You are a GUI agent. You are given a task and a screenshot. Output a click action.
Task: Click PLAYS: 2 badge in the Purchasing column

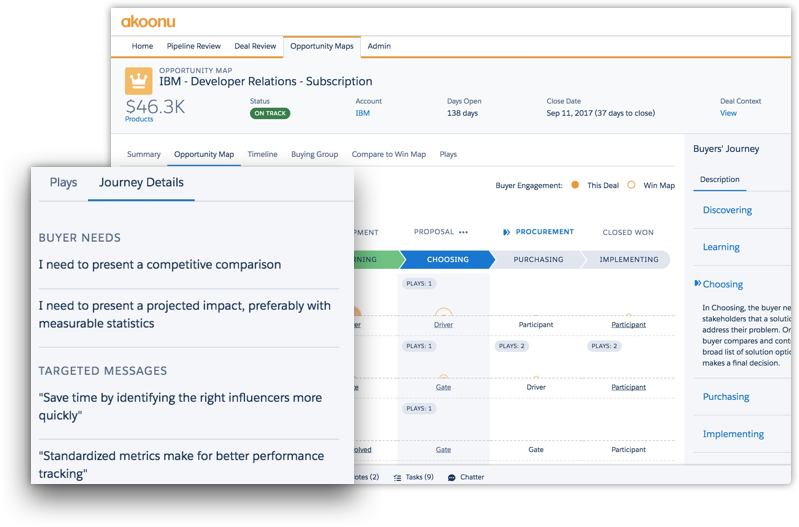[511, 346]
